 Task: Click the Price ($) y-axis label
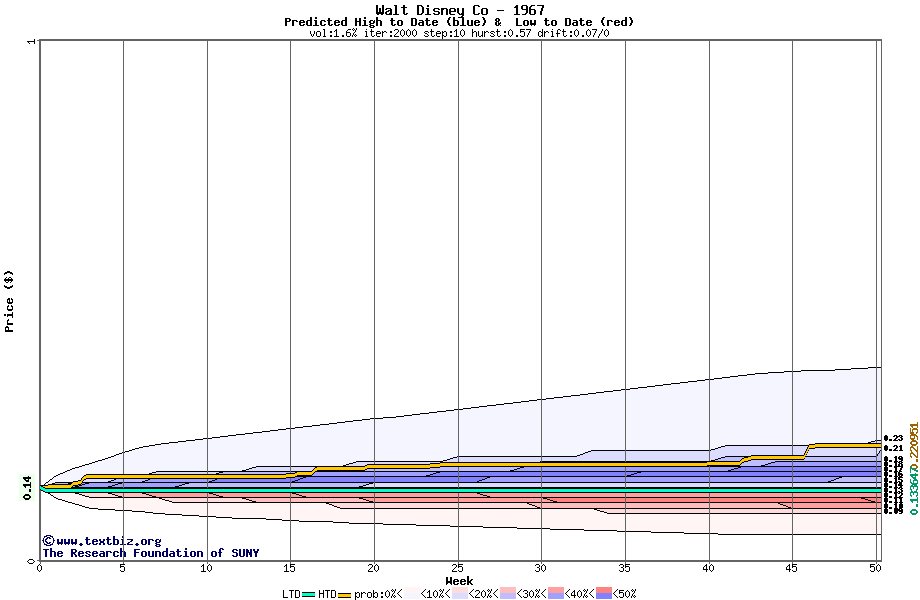point(10,300)
